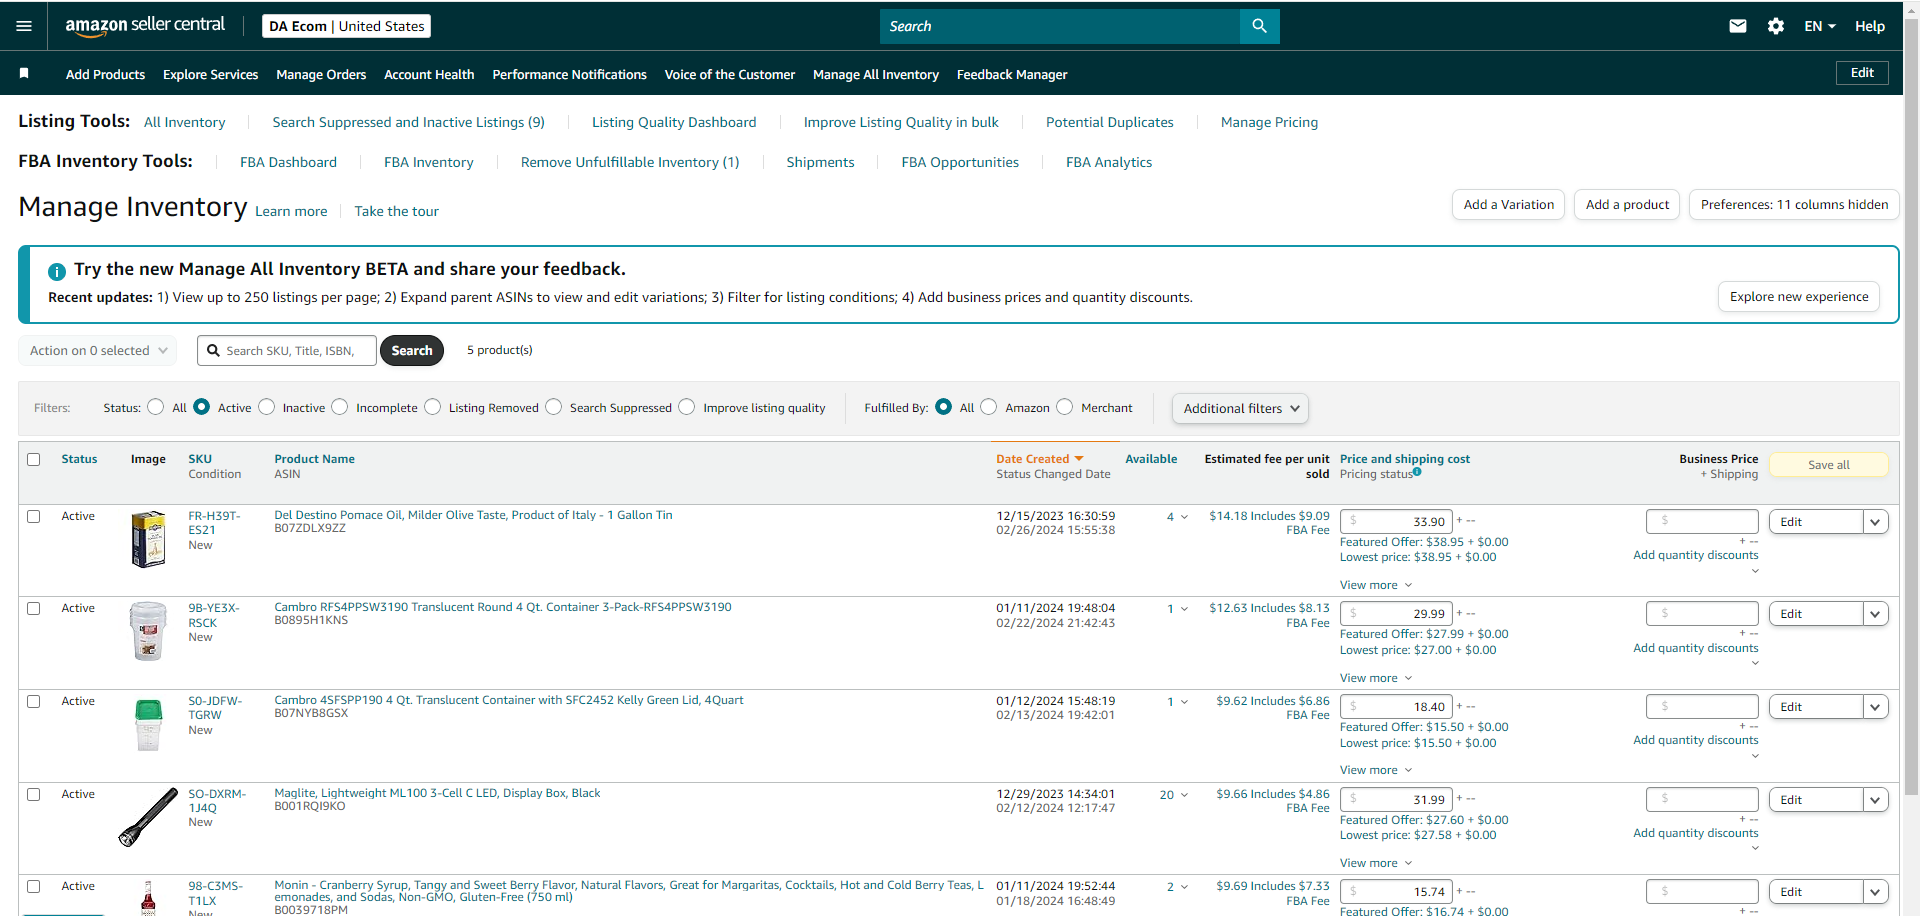Open the FBA Dashboard link
The image size is (1920, 916).
click(x=288, y=162)
